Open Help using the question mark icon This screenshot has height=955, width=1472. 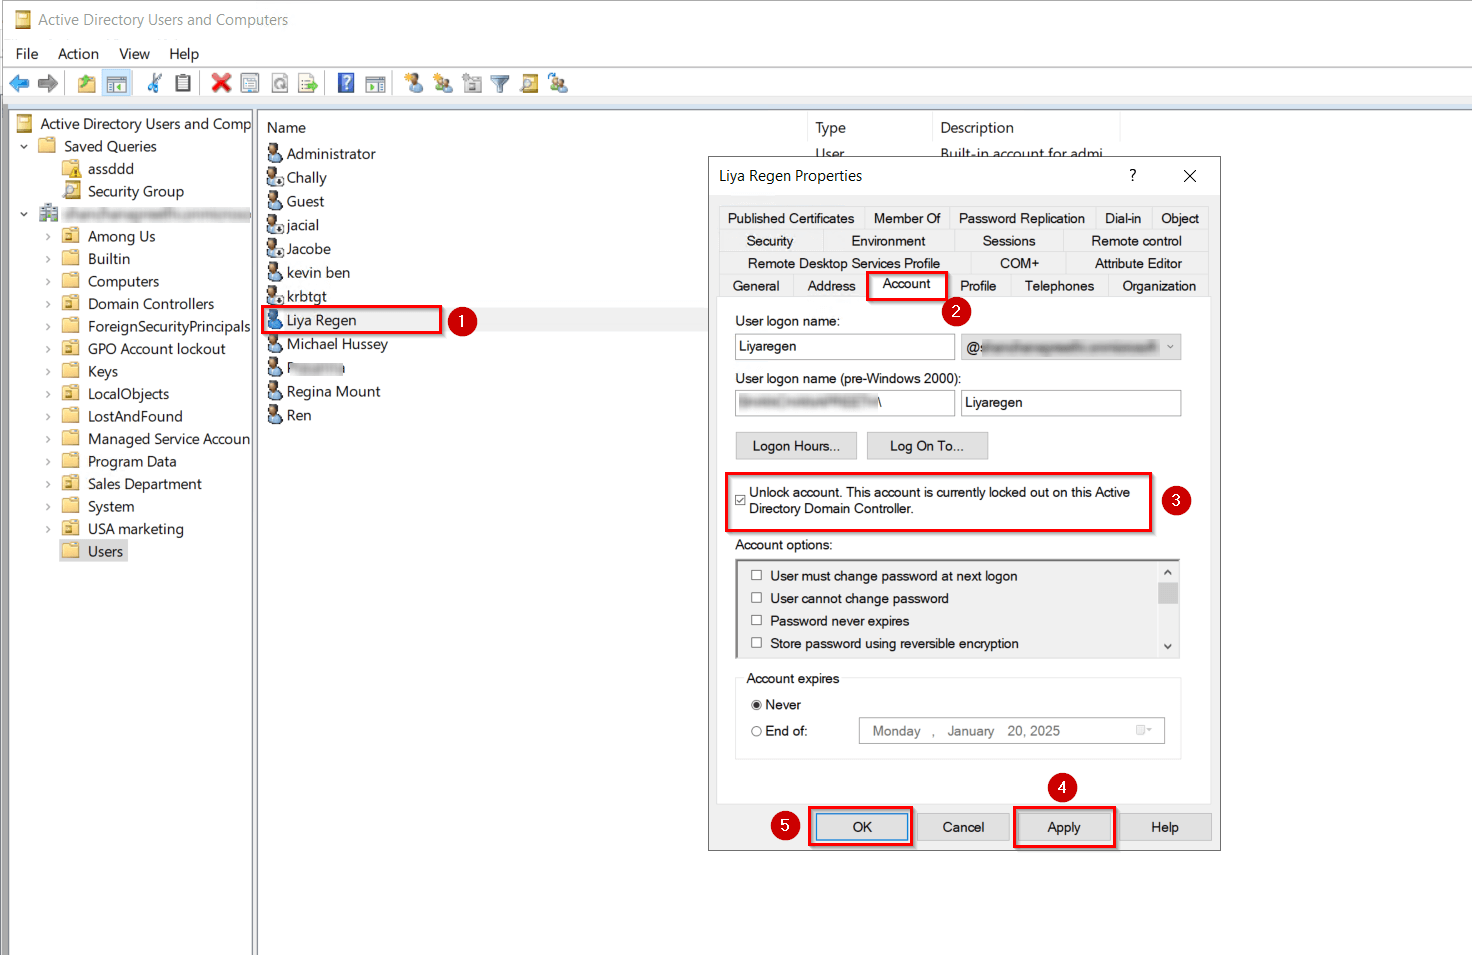345,83
